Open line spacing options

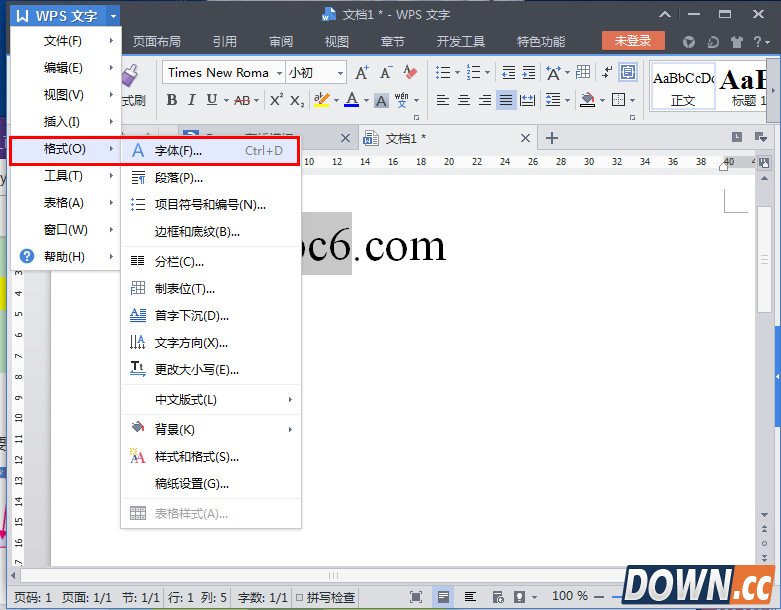pos(553,100)
